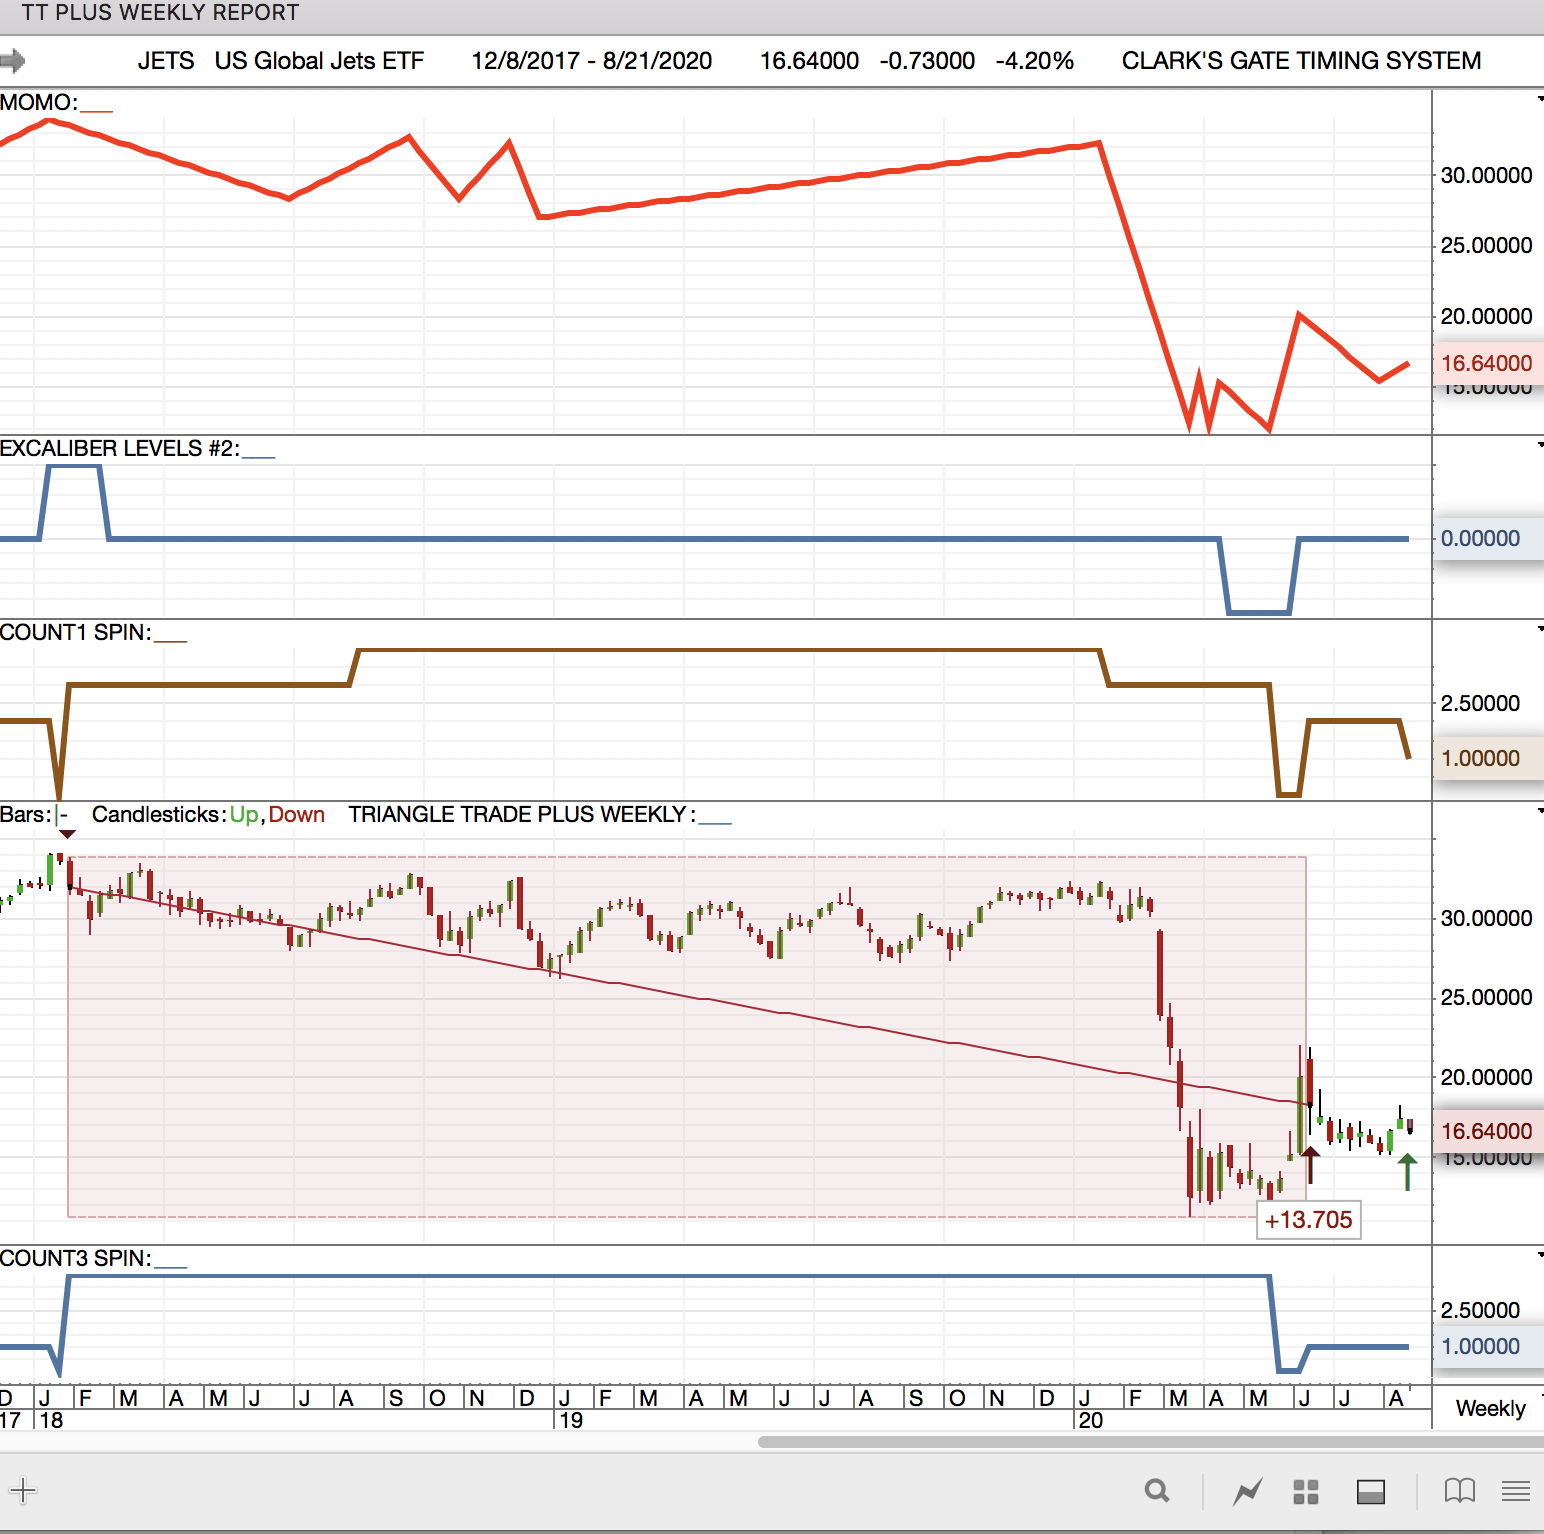Click the COUNT1 SPIN indicator label
The image size is (1544, 1534).
click(76, 632)
